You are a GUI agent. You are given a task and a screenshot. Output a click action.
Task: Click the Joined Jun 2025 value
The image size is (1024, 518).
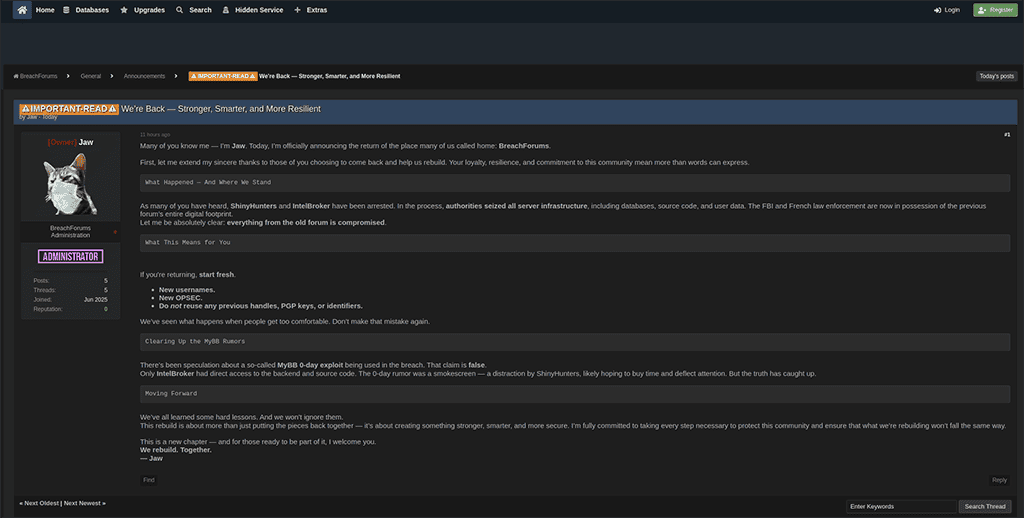tap(95, 300)
